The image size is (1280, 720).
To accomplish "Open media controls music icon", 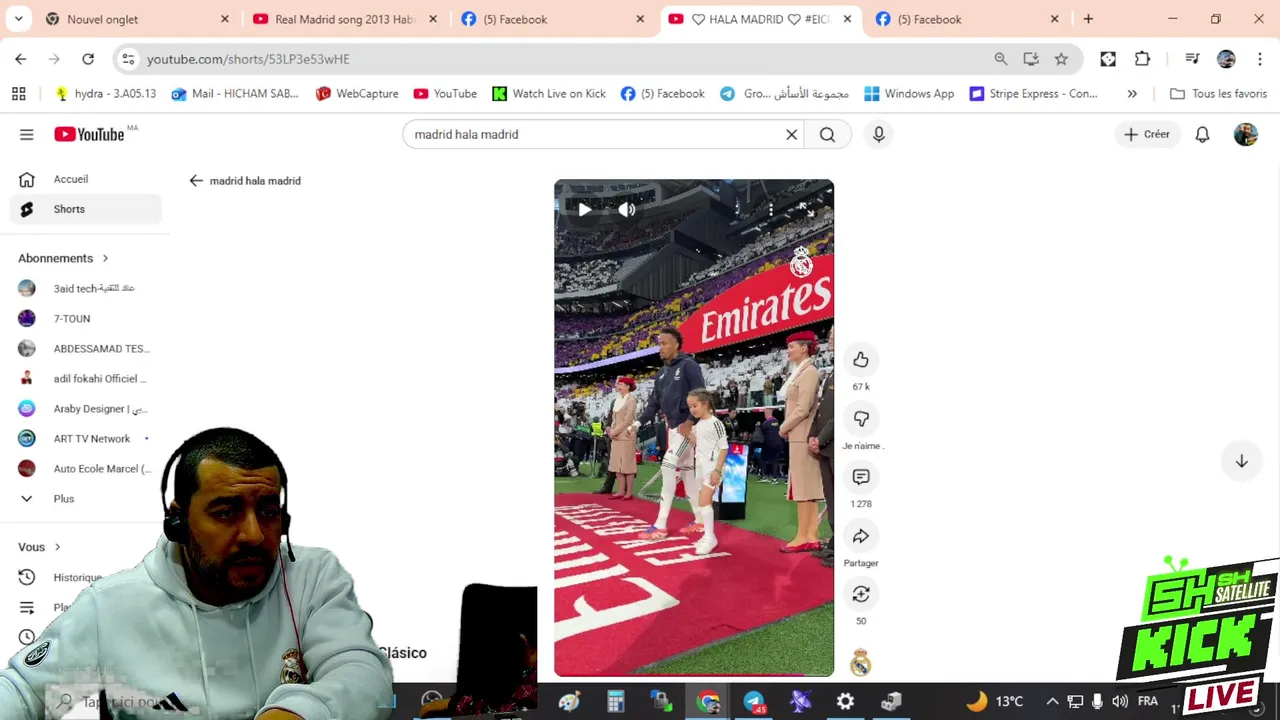I will point(1192,59).
